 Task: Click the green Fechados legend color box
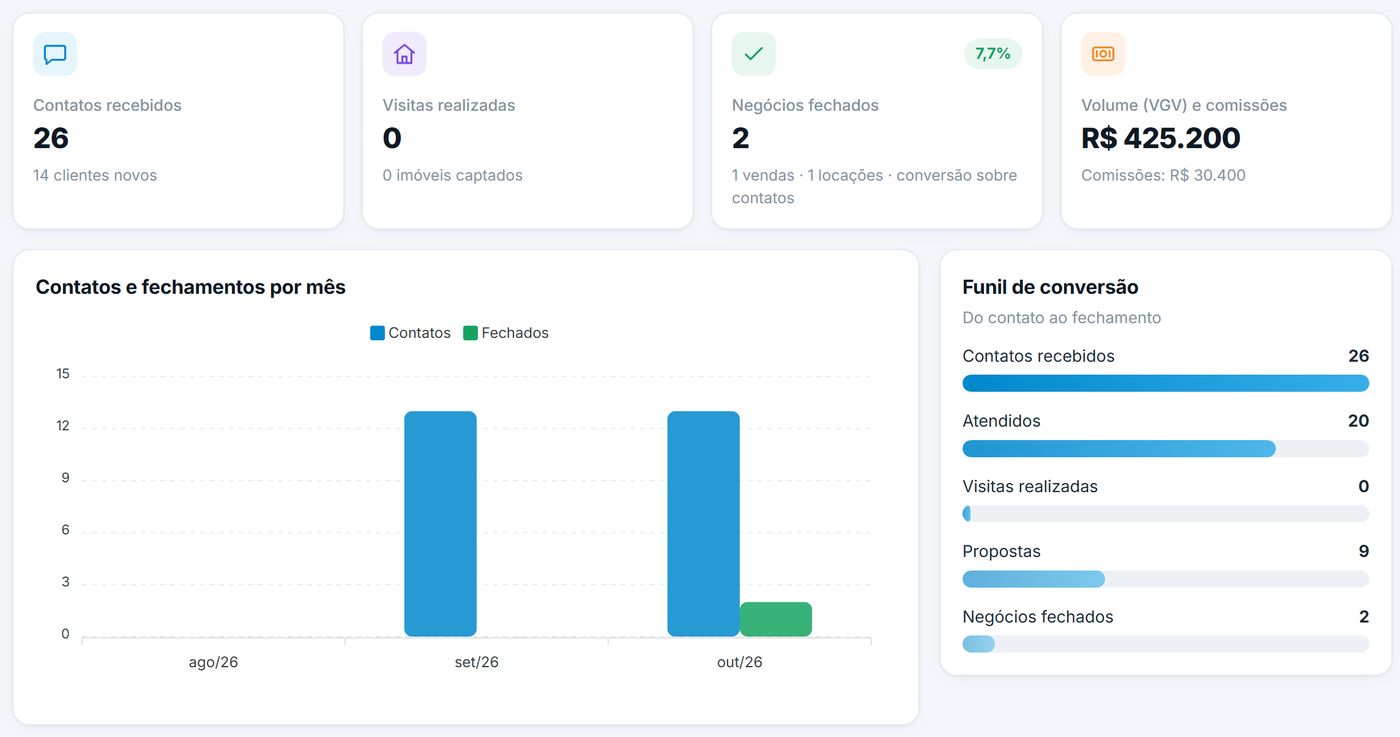click(470, 333)
